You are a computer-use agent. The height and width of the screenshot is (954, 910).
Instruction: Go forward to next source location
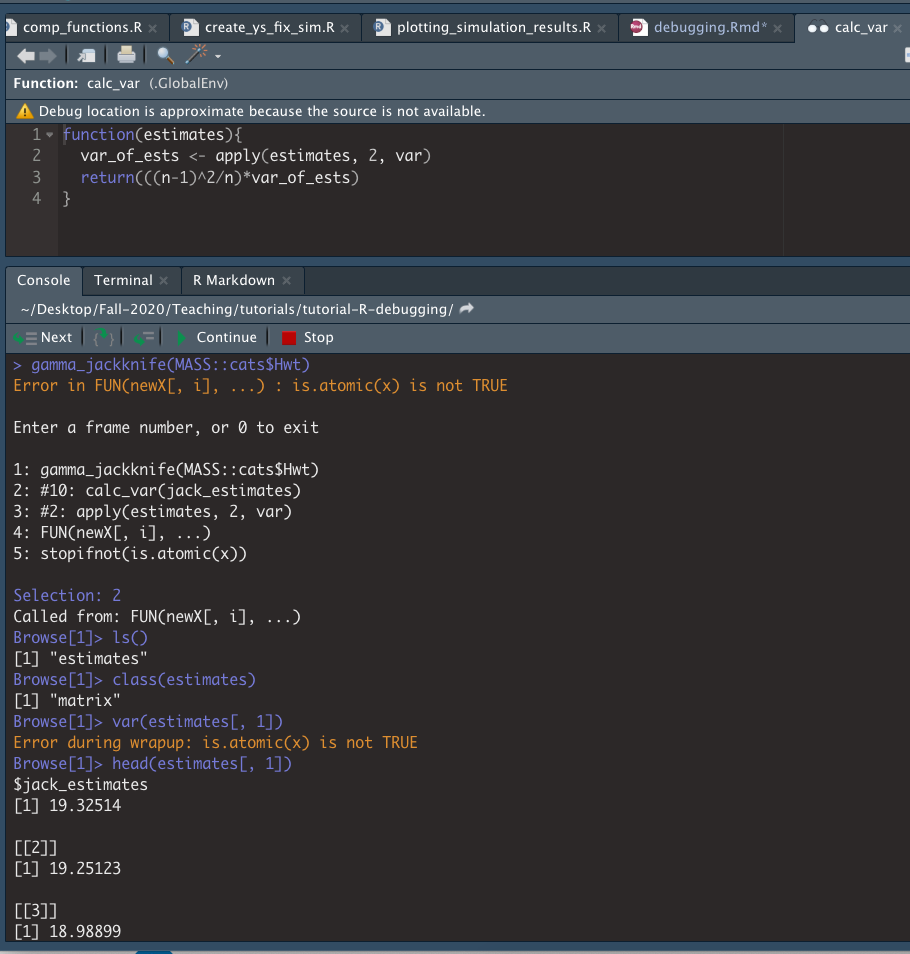48,56
